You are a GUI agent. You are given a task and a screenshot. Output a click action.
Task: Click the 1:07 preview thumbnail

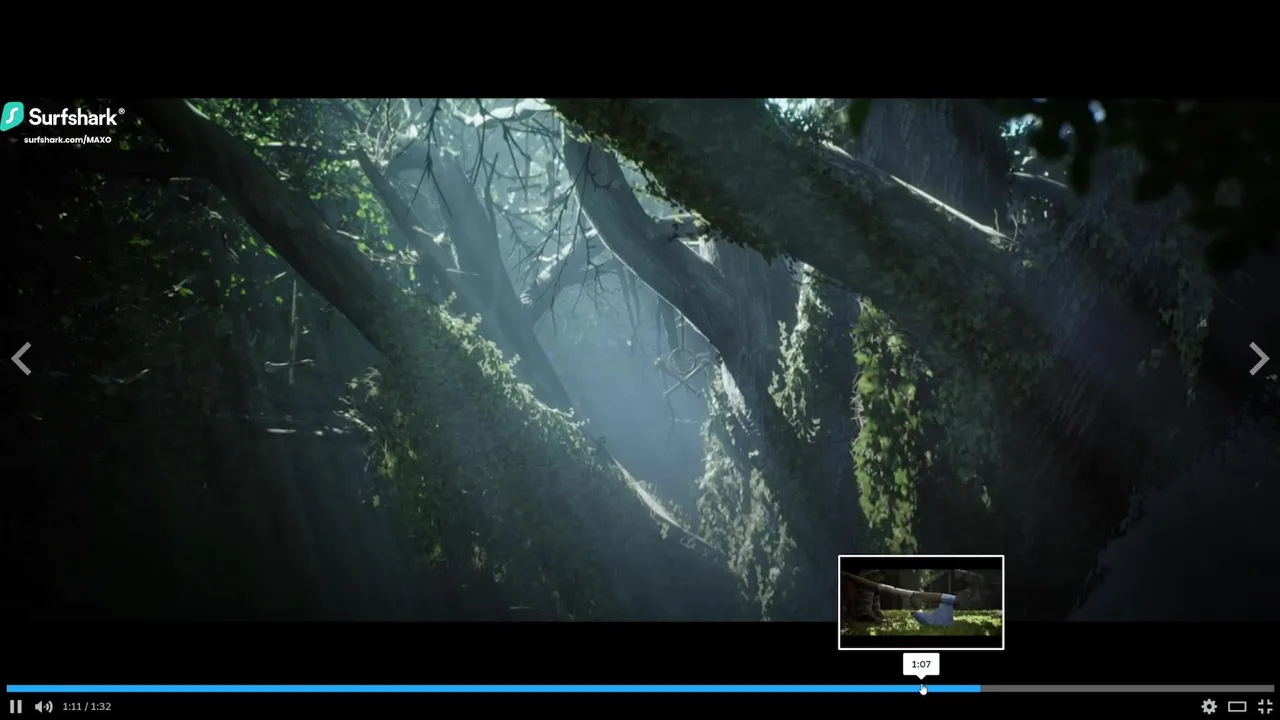point(921,602)
